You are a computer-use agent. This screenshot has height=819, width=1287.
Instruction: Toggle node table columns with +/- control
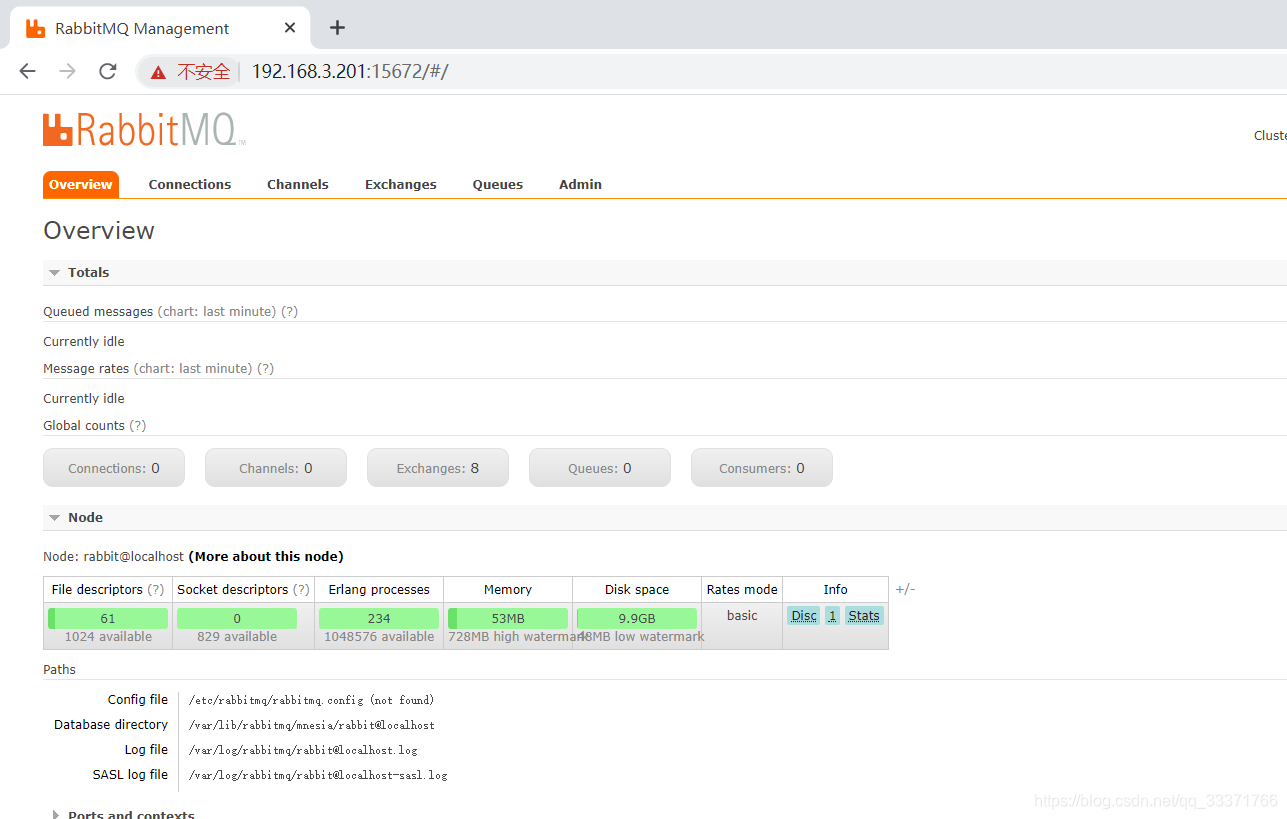[x=905, y=589]
